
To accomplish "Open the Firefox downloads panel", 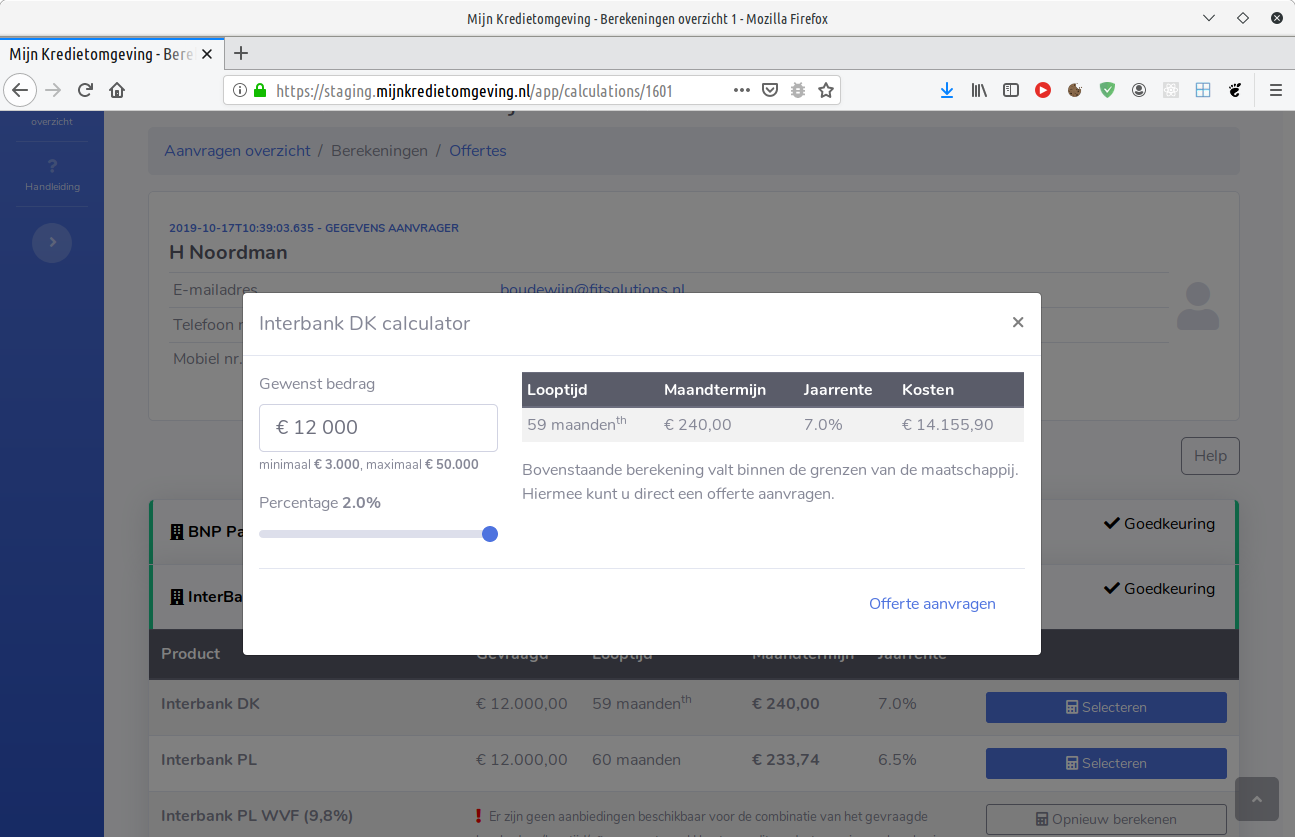I will pyautogui.click(x=947, y=90).
